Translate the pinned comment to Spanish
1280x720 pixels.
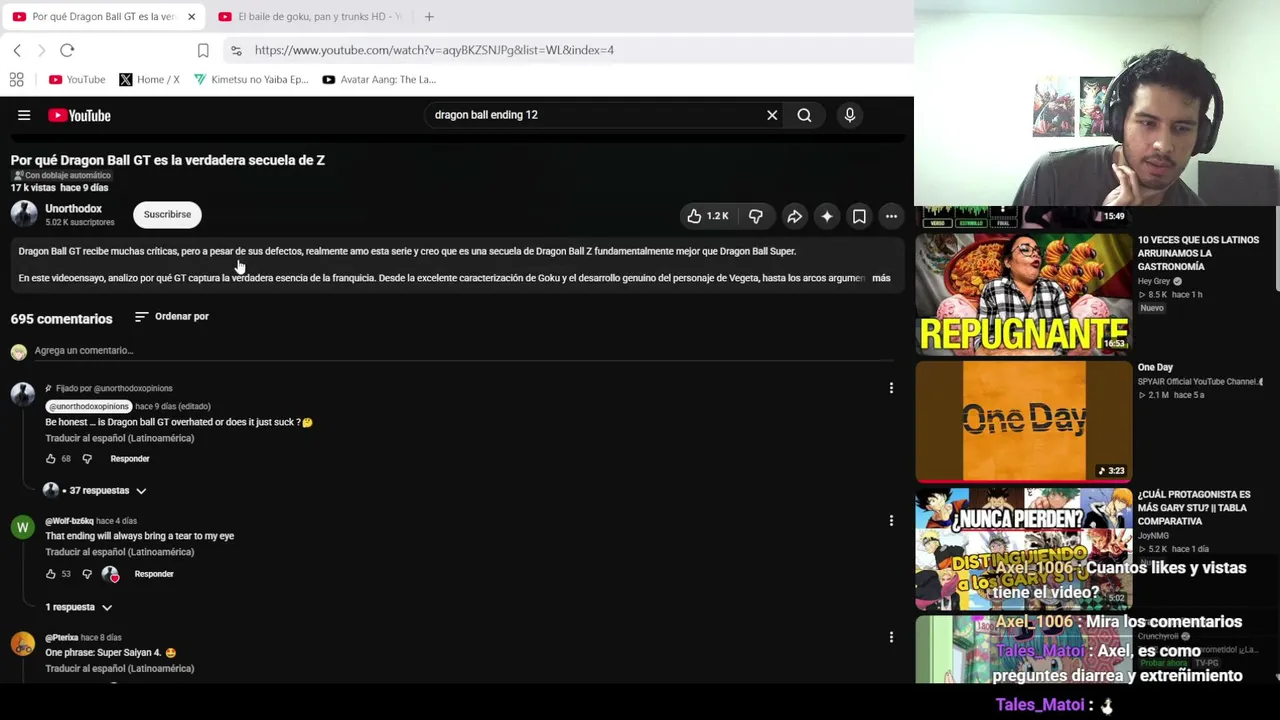(x=119, y=438)
